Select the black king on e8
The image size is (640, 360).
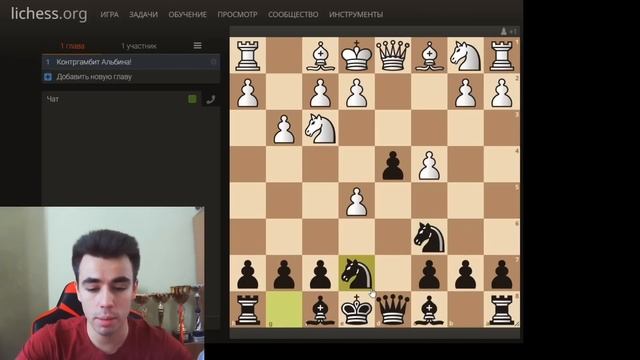pyautogui.click(x=356, y=309)
